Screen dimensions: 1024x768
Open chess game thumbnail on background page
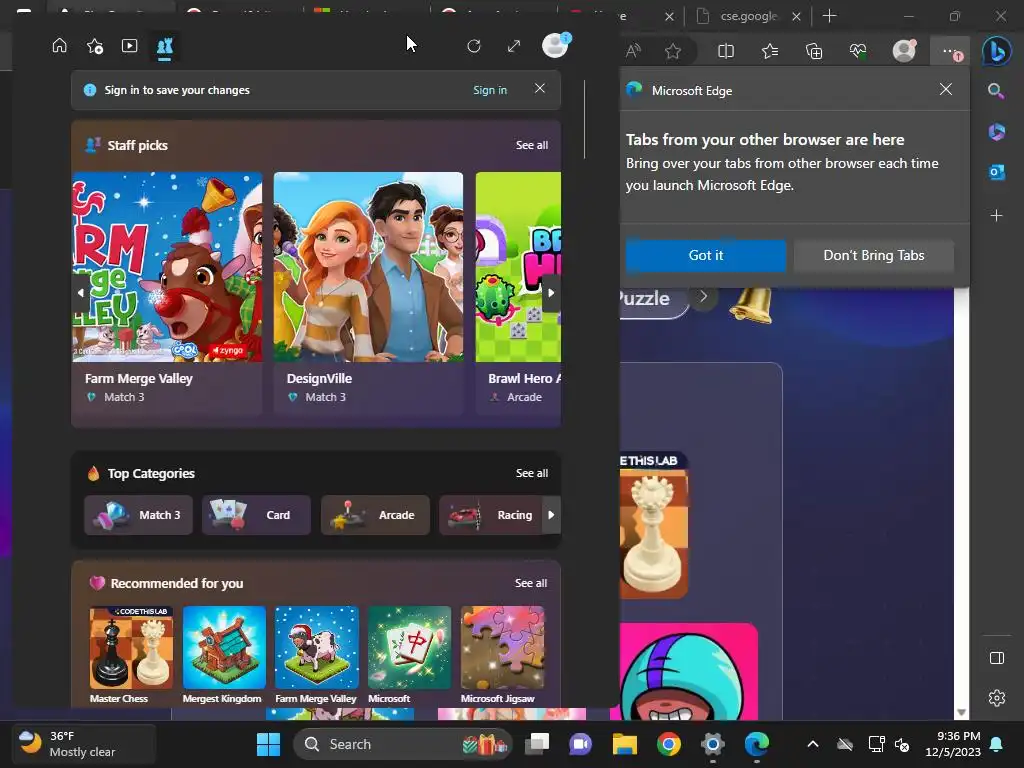(653, 526)
